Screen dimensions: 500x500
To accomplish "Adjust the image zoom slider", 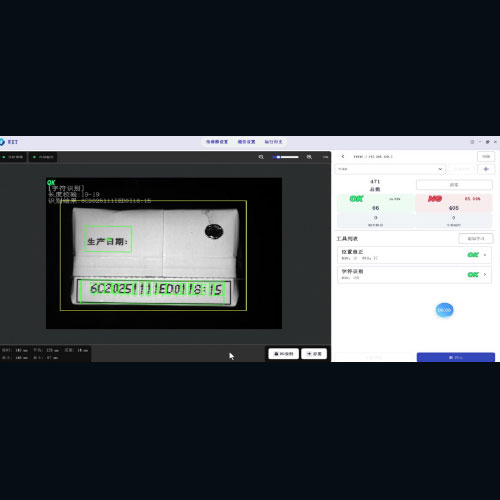I will click(285, 157).
